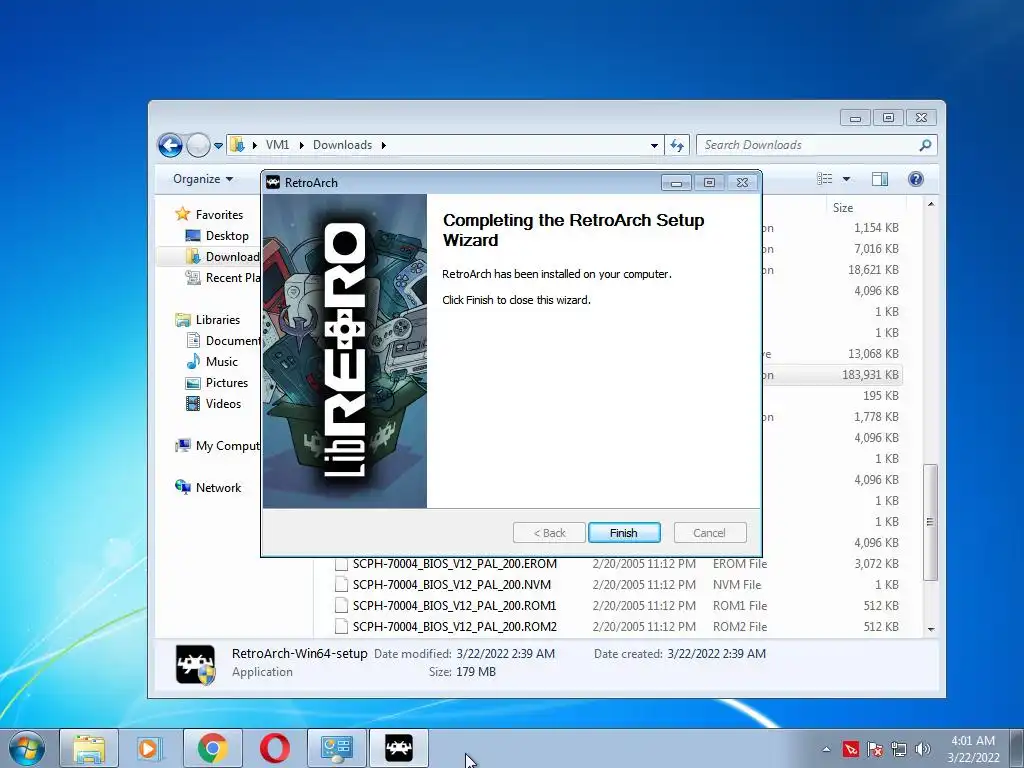Open Control Panel taskbar icon
1024x768 pixels.
[x=336, y=748]
